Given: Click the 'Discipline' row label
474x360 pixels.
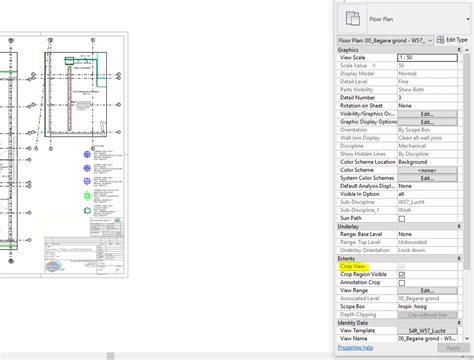Looking at the screenshot, I should (x=352, y=146).
